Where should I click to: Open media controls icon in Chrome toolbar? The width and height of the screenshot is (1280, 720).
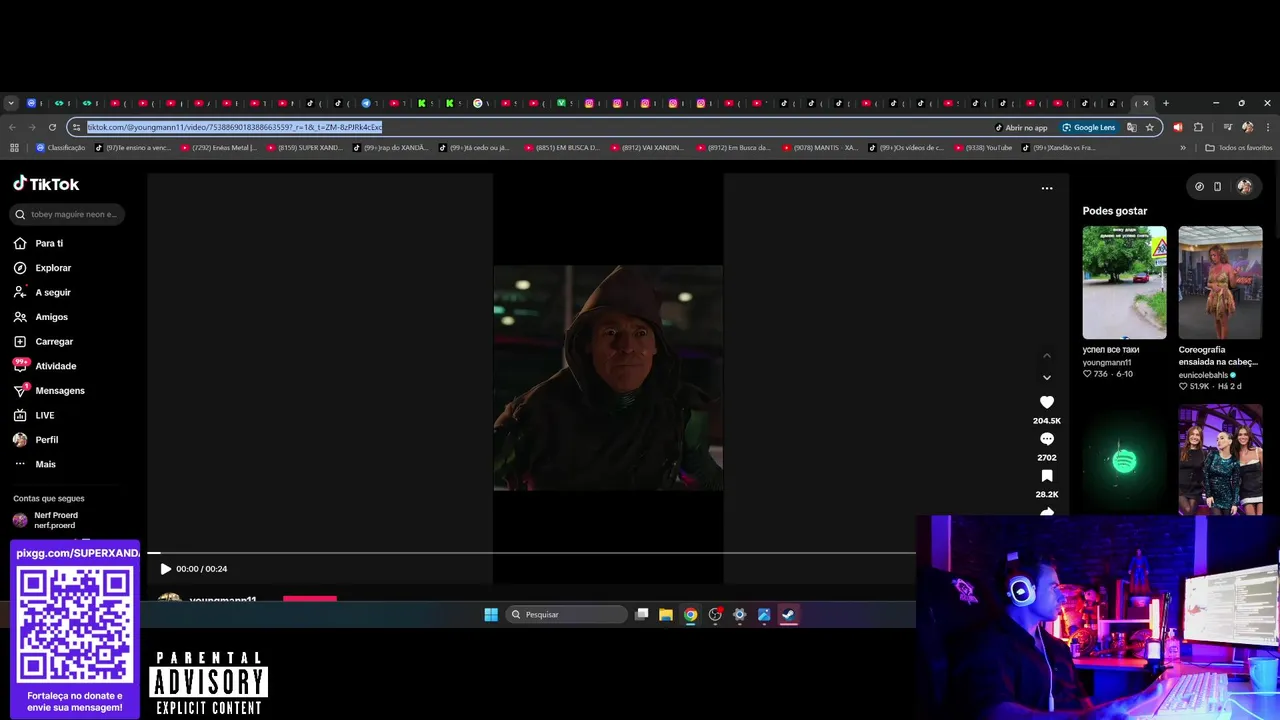pyautogui.click(x=1227, y=127)
